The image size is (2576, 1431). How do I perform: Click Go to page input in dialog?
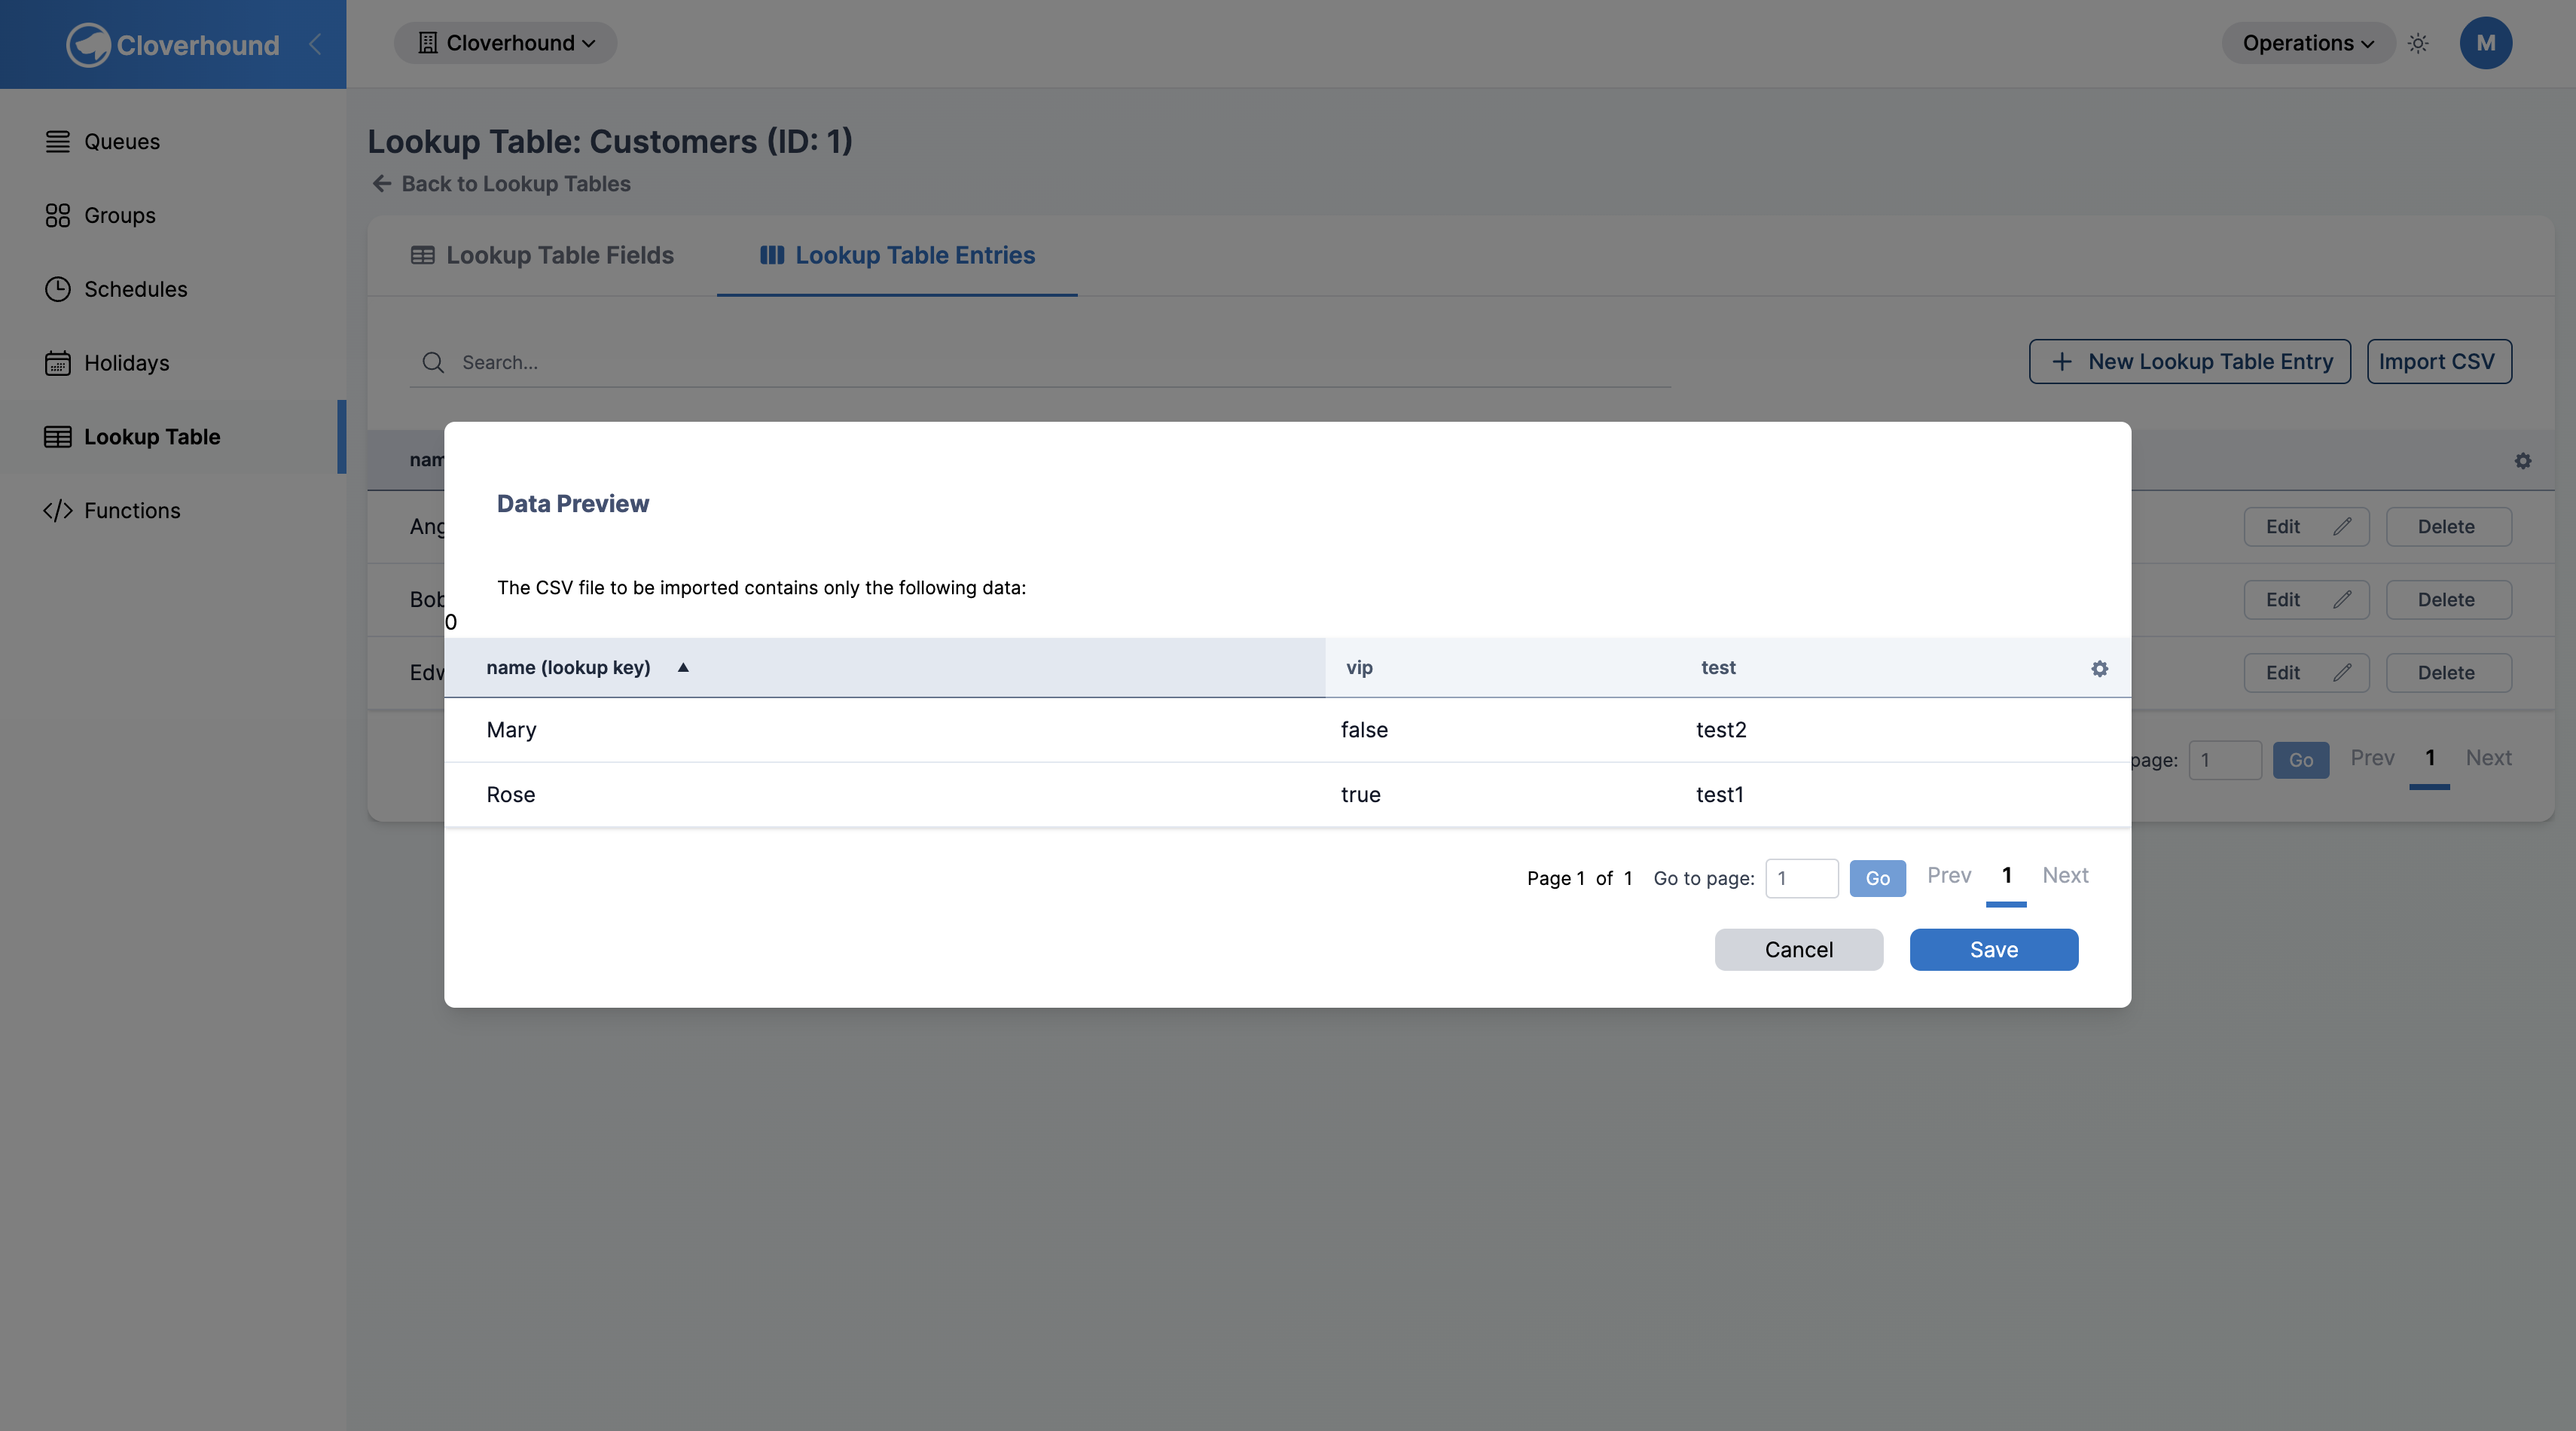tap(1802, 879)
